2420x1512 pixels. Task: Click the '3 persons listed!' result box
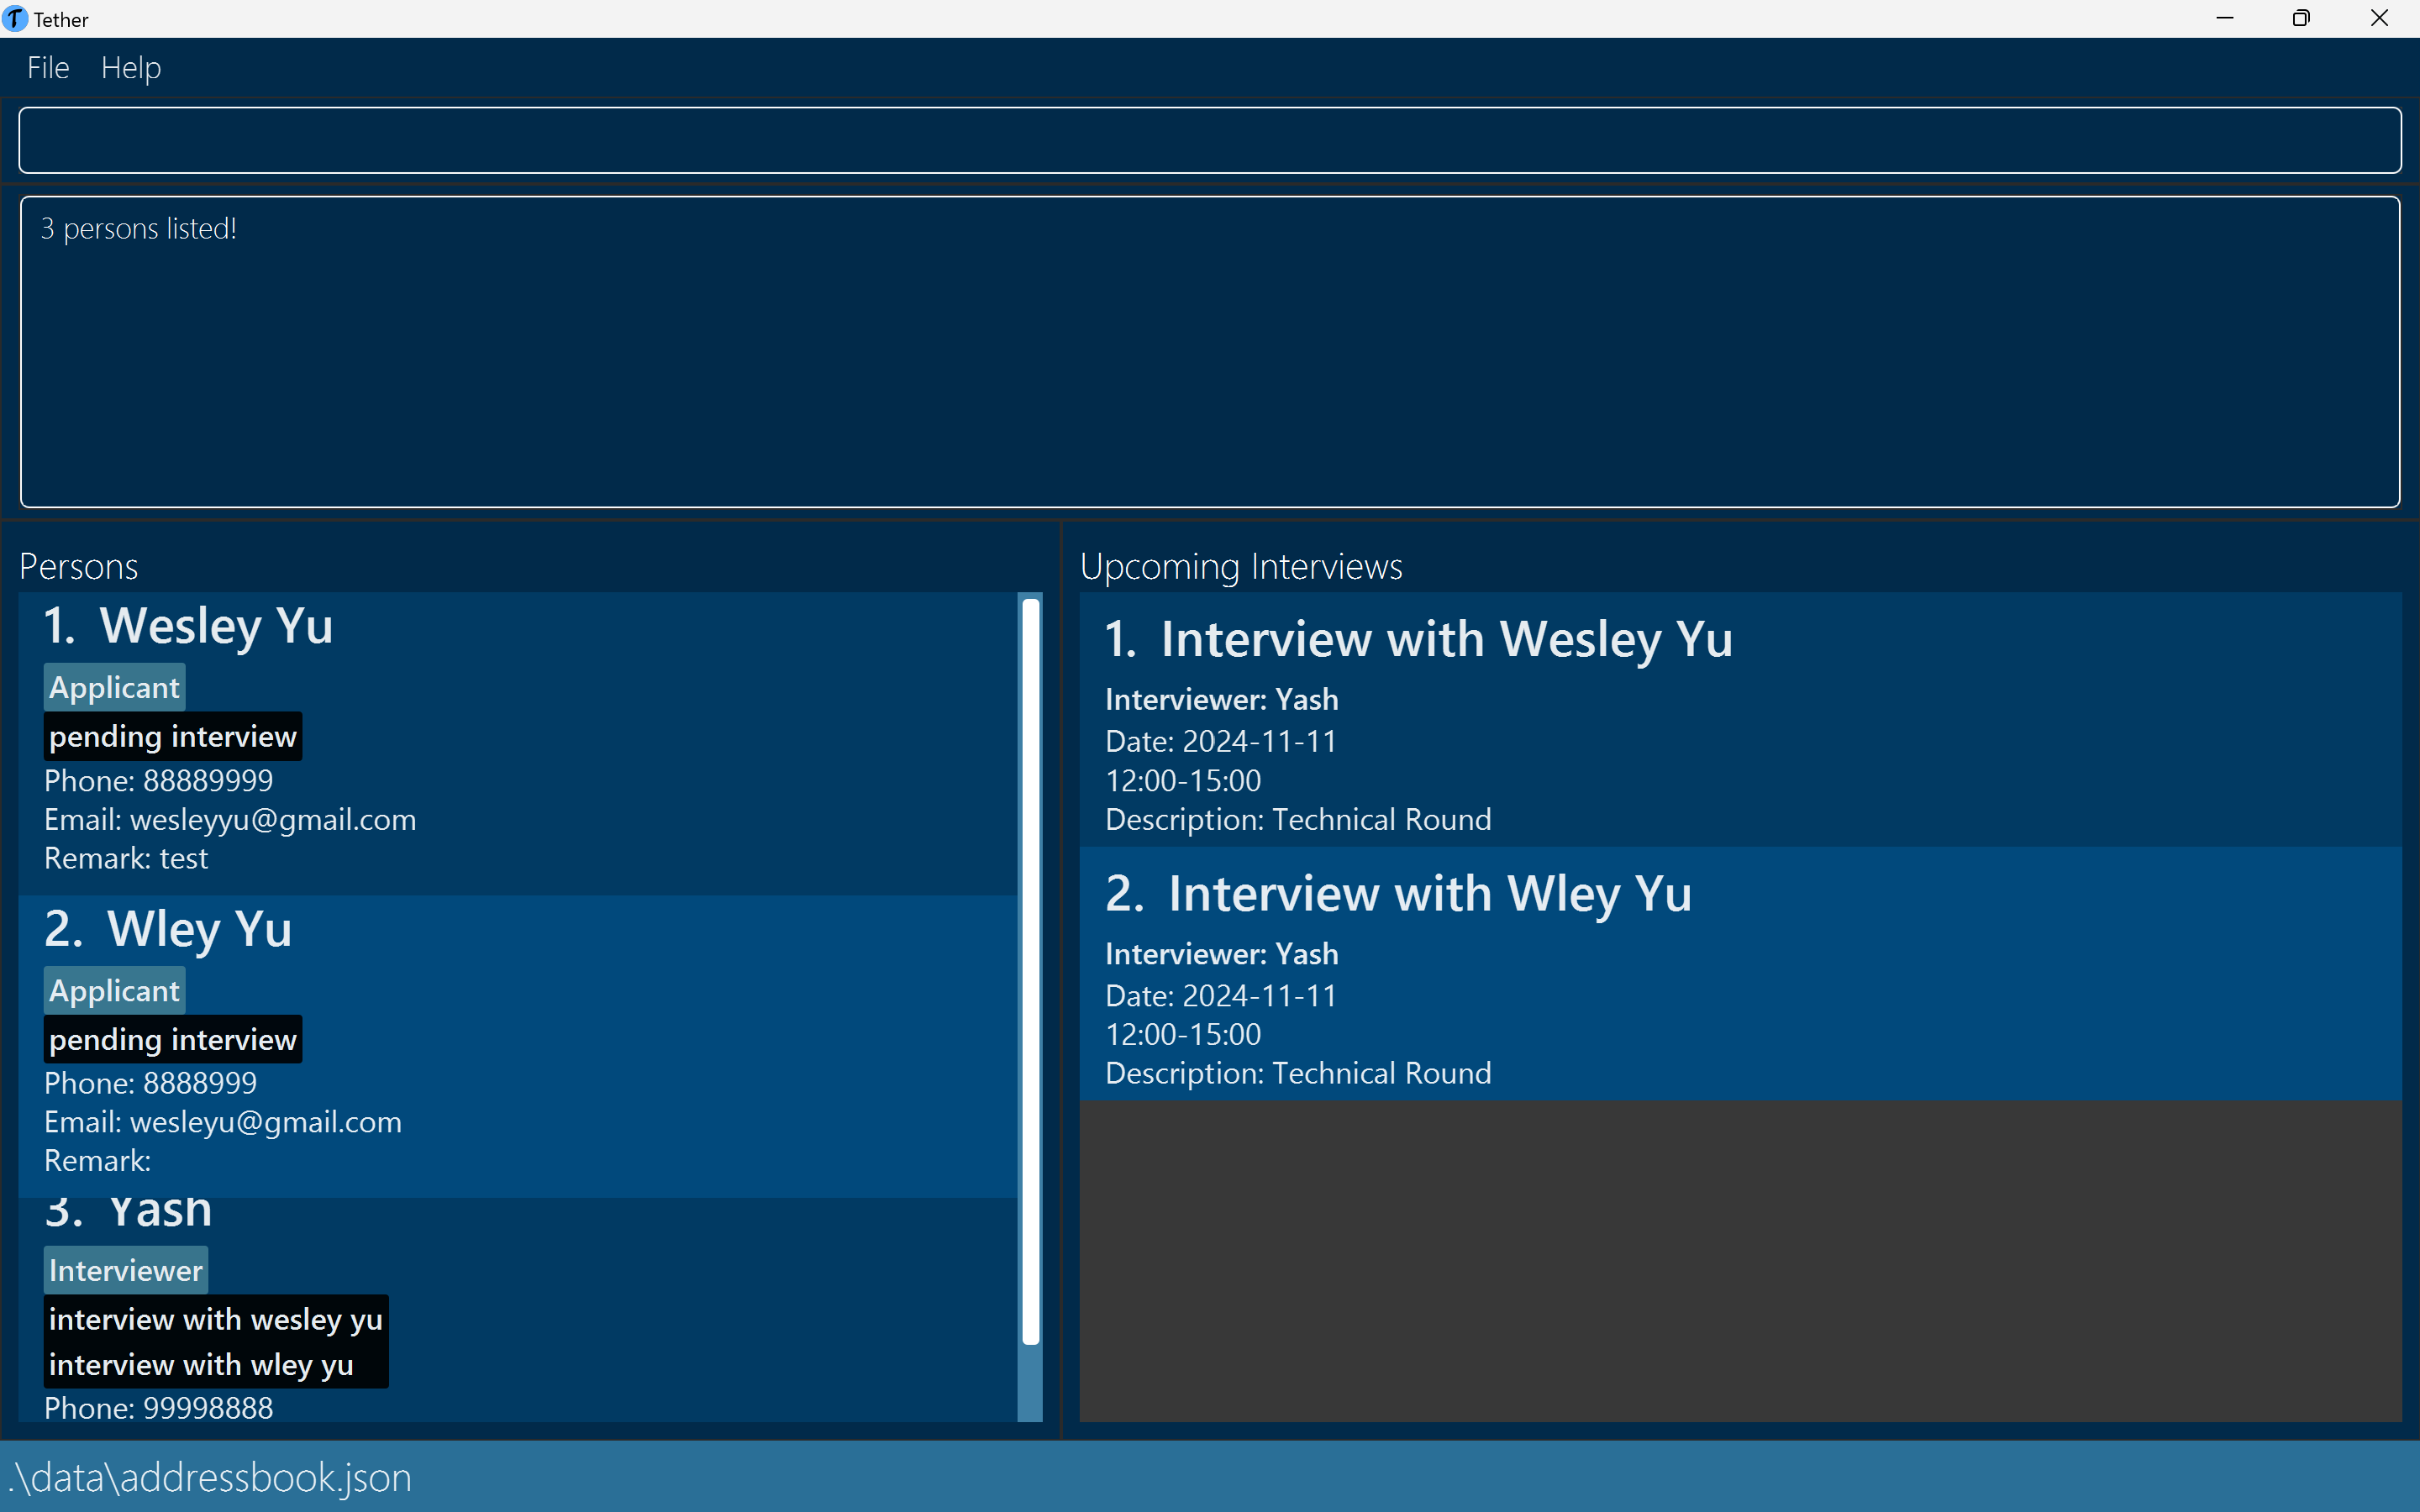[x=1209, y=352]
